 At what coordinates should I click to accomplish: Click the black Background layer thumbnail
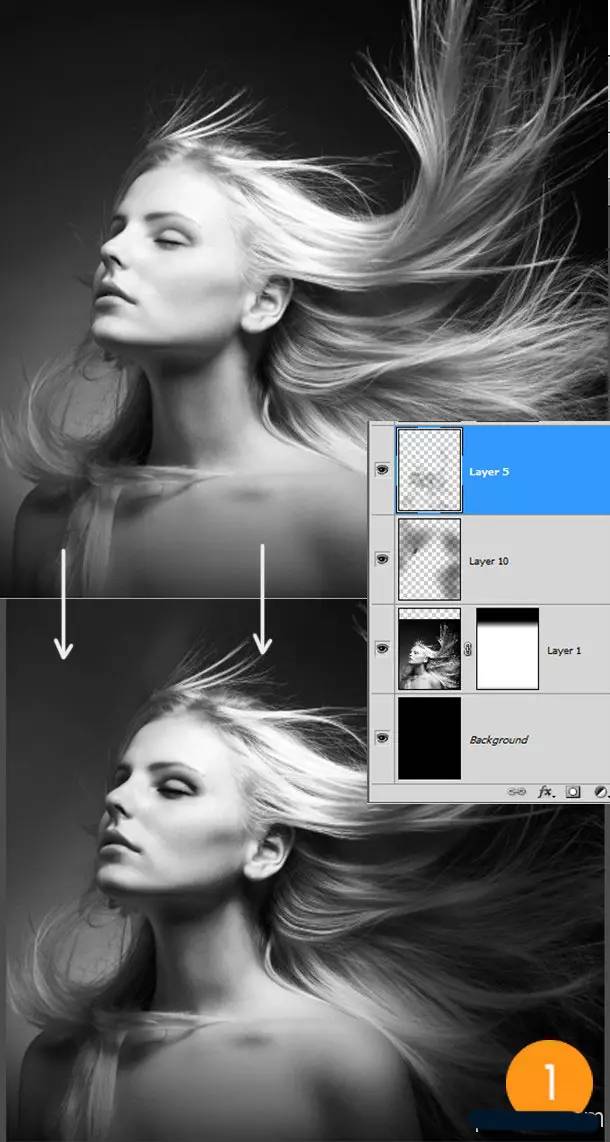[429, 738]
